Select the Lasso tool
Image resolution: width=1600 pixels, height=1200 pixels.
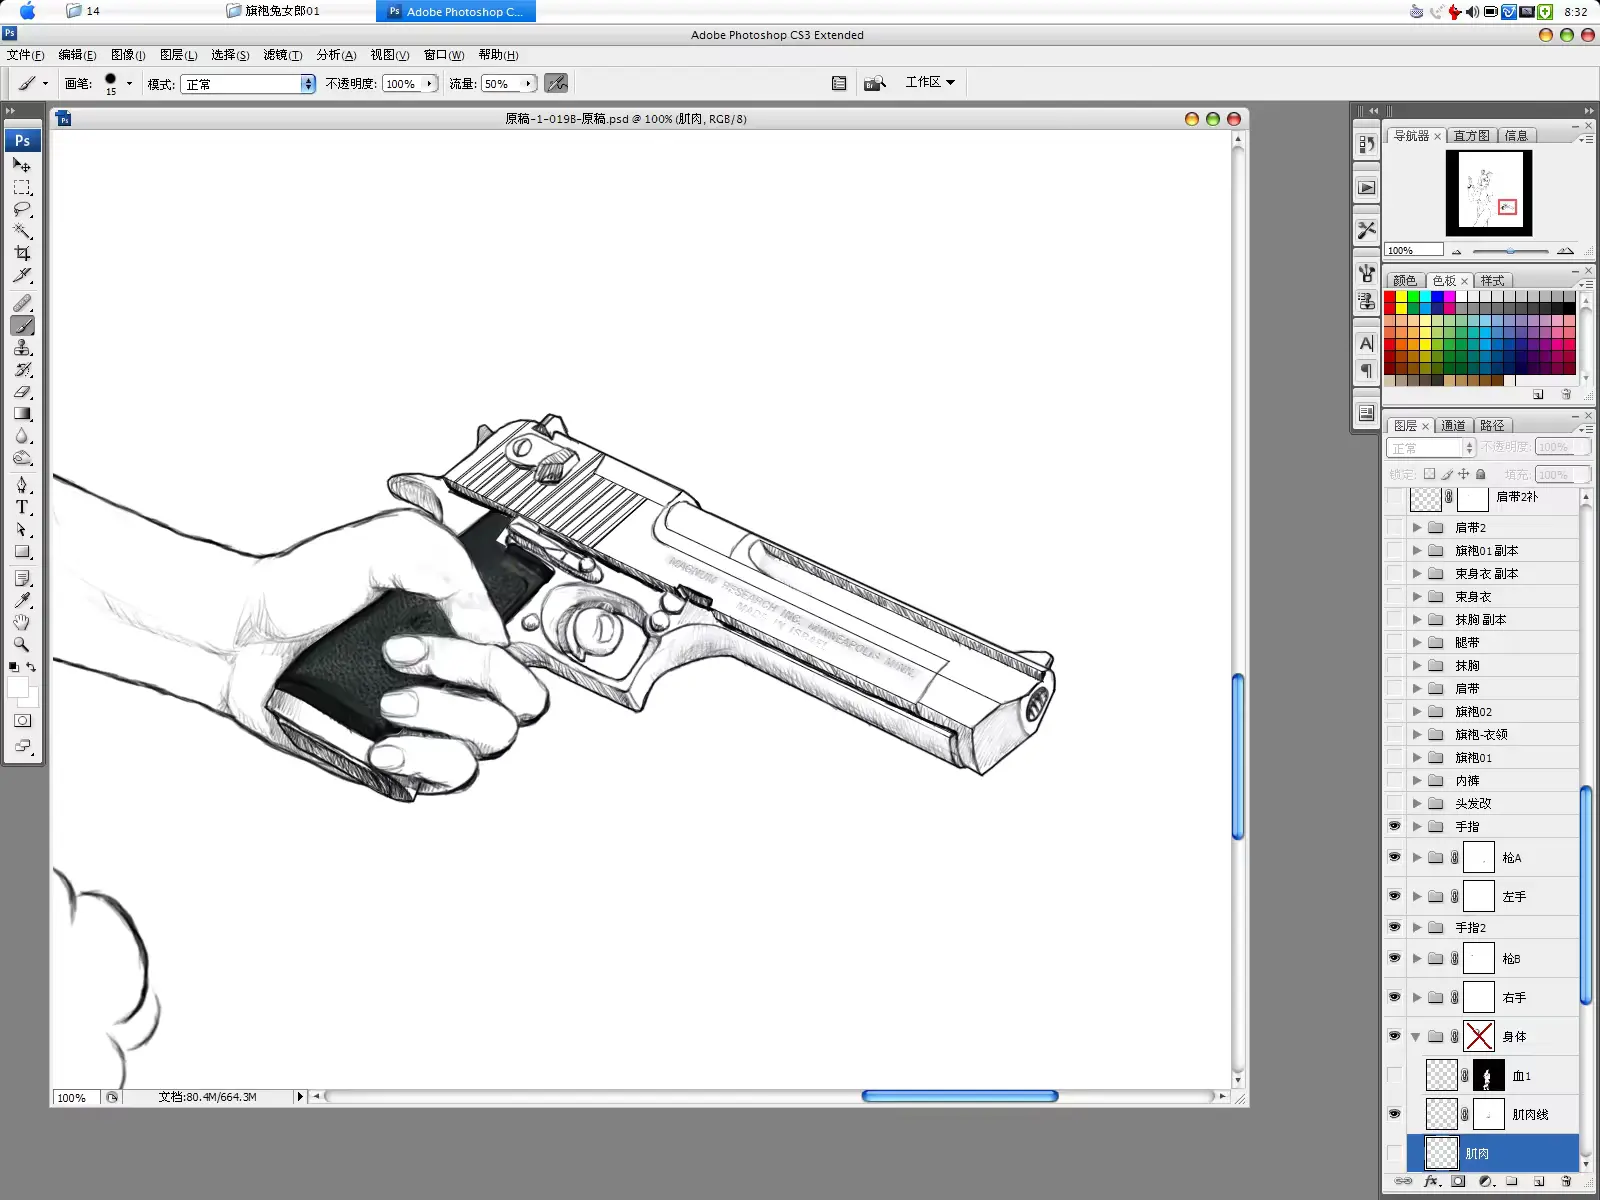pyautogui.click(x=22, y=209)
